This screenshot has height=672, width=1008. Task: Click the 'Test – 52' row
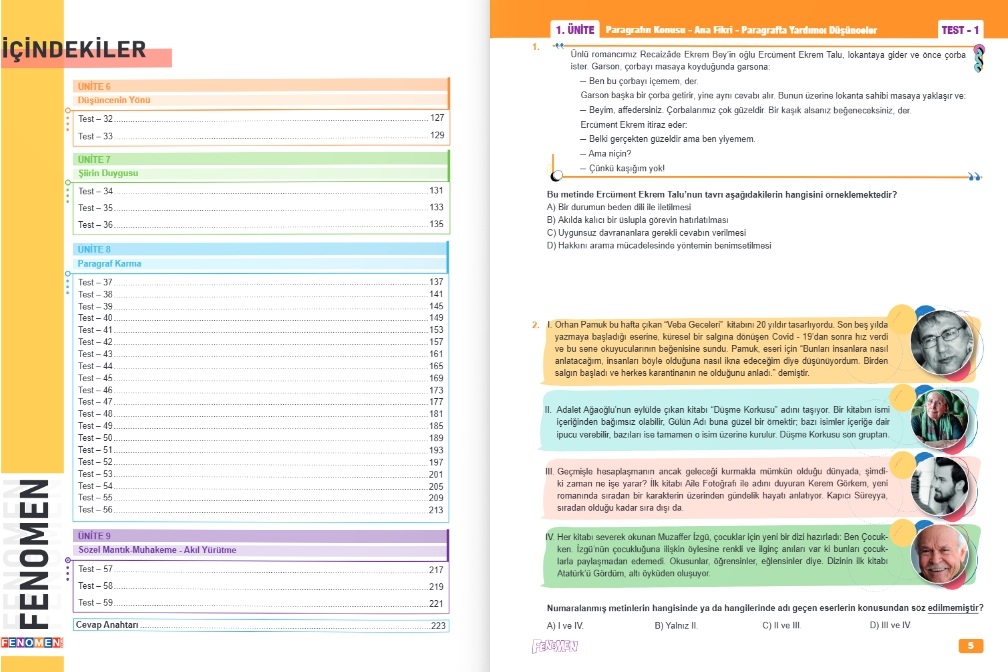260,462
